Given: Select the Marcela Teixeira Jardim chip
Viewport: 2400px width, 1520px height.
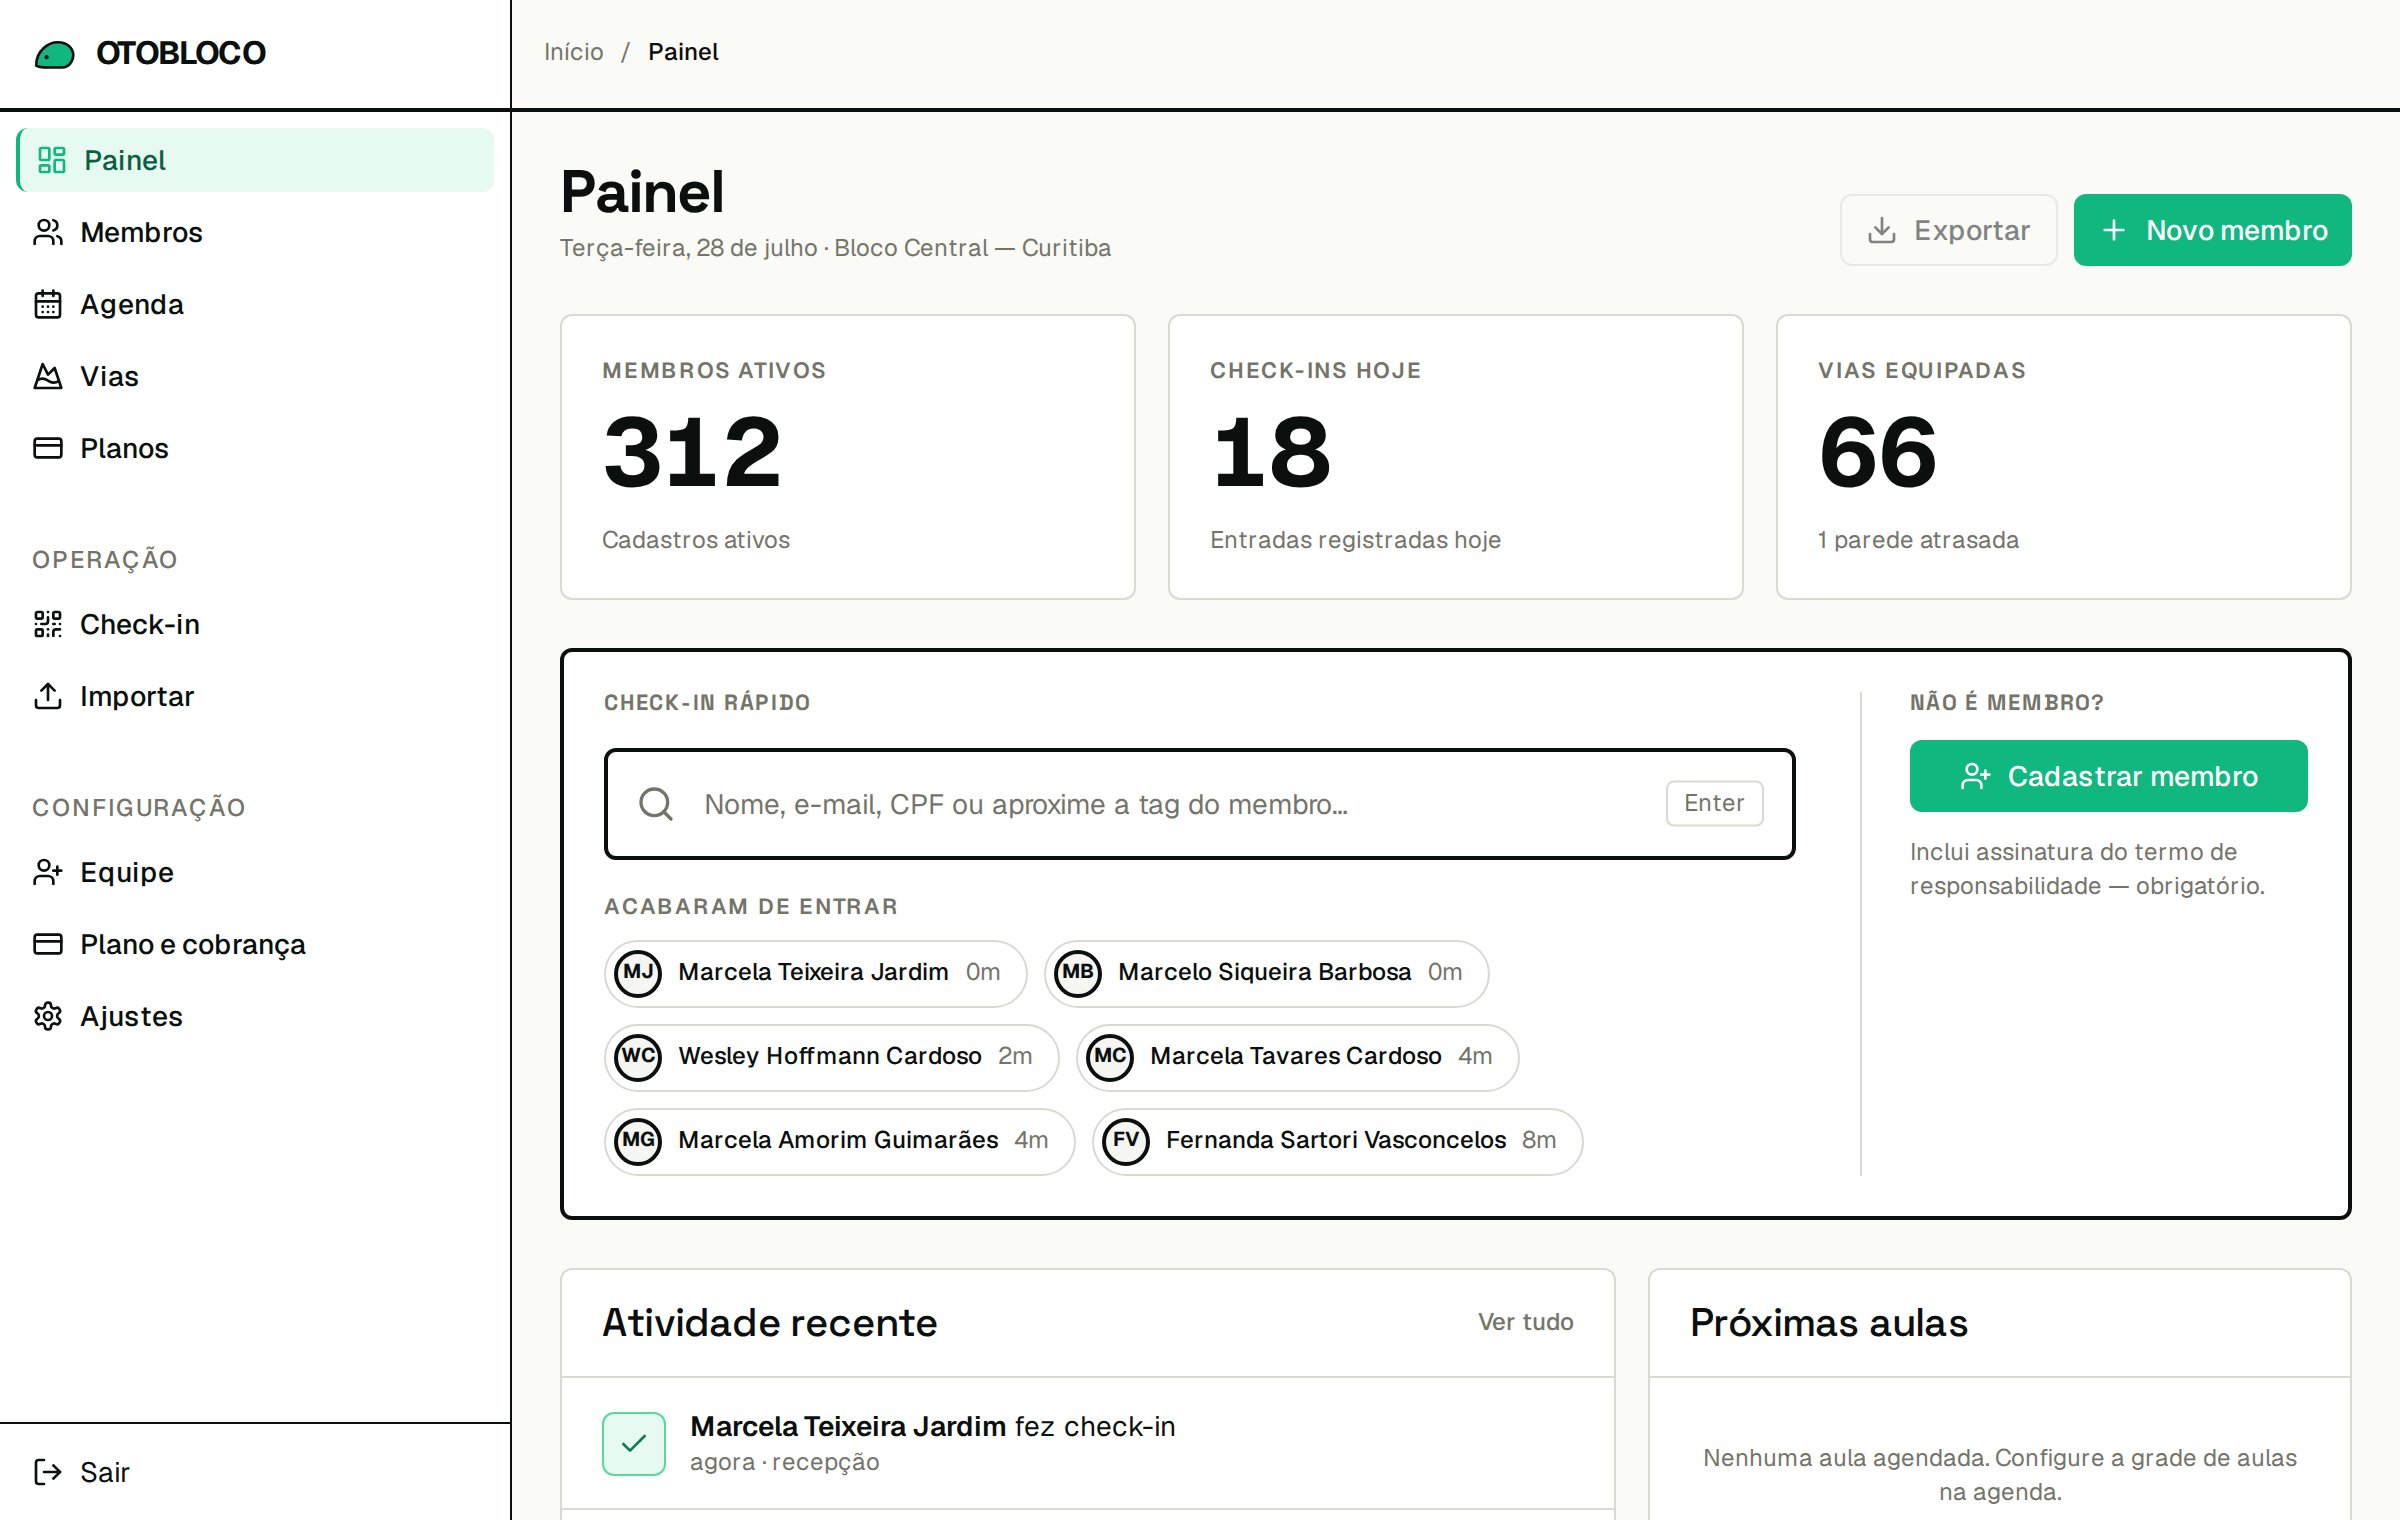Looking at the screenshot, I should point(815,973).
